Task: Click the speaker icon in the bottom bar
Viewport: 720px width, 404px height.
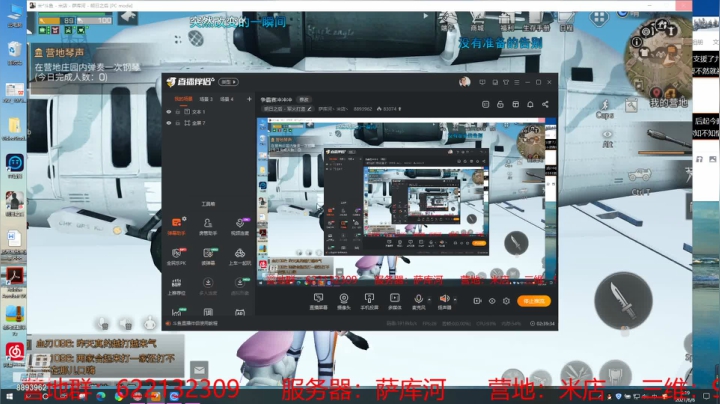Action: point(444,301)
